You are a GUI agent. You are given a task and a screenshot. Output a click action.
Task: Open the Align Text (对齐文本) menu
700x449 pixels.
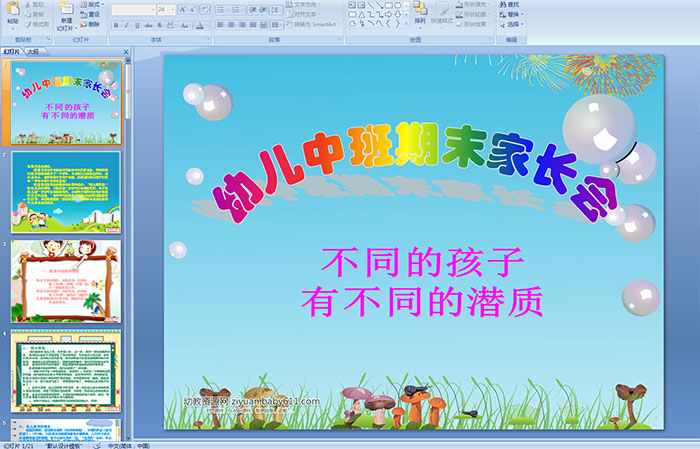pos(304,14)
